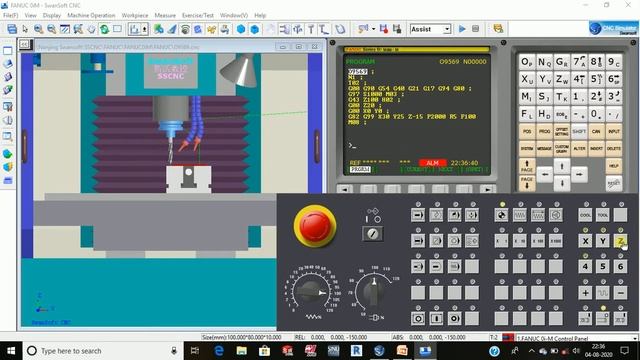Click the zoom out magnifier toolbar icon

tap(52, 29)
